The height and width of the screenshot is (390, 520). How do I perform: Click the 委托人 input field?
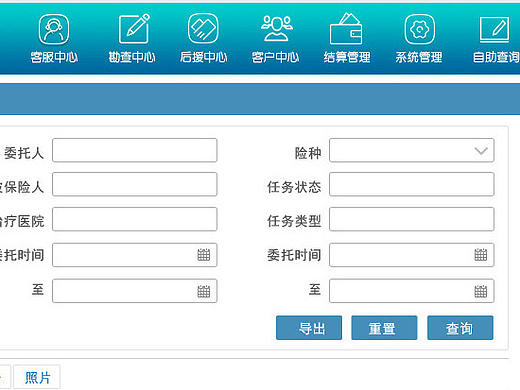pyautogui.click(x=135, y=150)
